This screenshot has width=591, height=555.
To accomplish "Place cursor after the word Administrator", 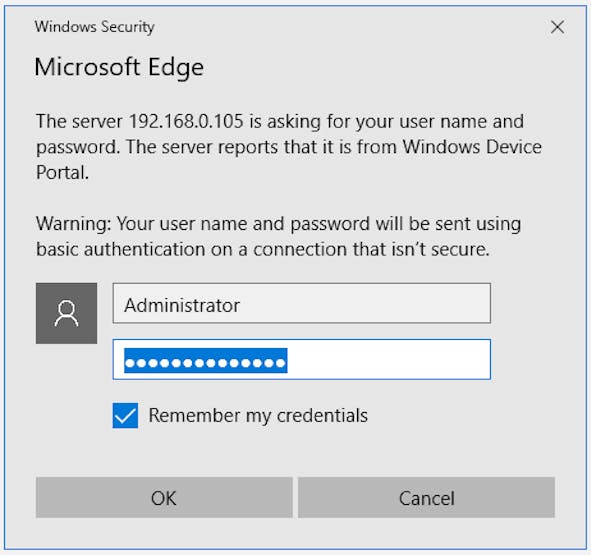I will point(240,305).
